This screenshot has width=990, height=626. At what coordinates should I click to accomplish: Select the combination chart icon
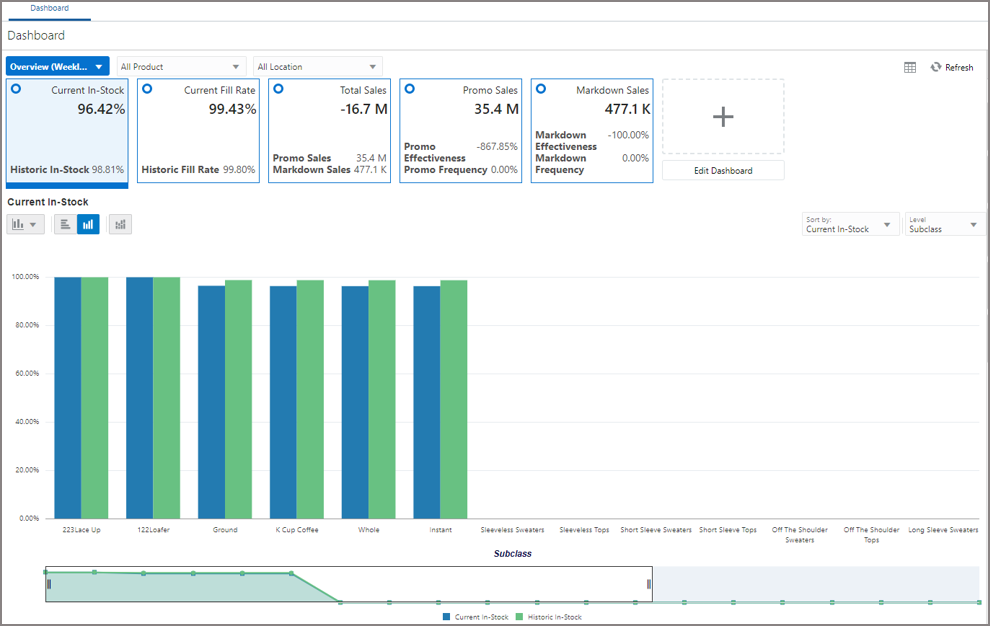click(119, 224)
